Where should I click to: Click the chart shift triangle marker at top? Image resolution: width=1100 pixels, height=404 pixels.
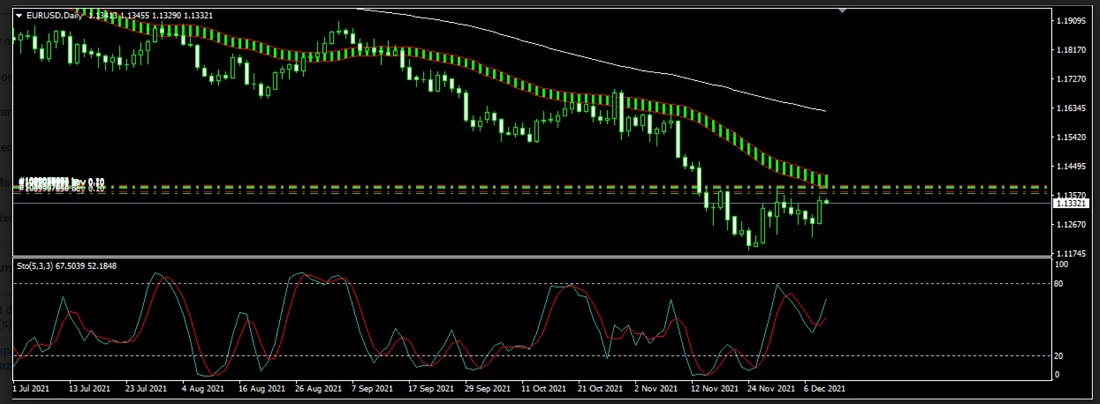[842, 10]
